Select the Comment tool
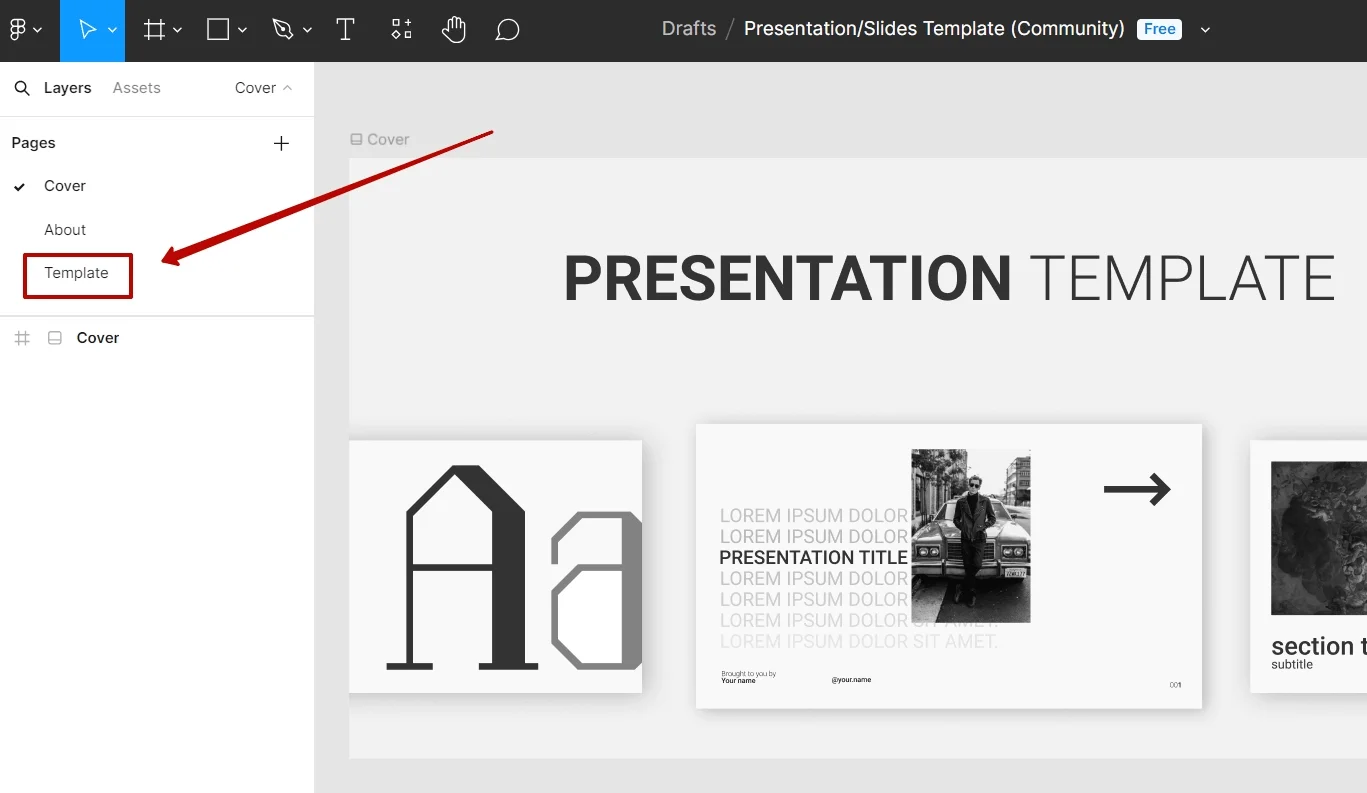The image size is (1367, 793). coord(508,30)
